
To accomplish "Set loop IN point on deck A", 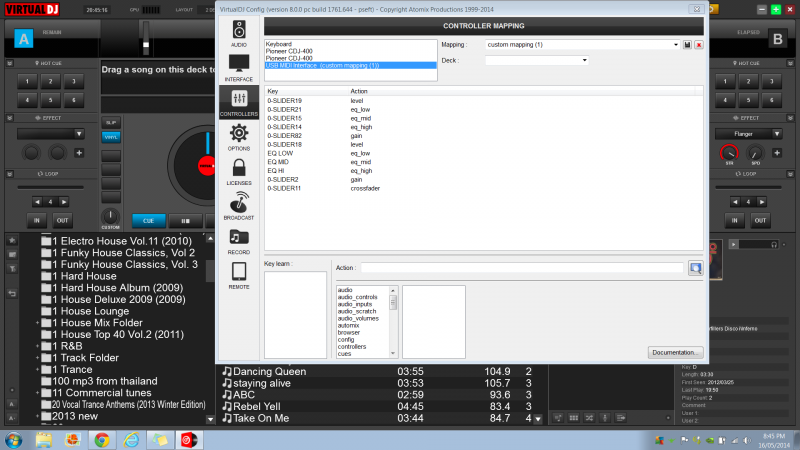I will click(x=37, y=220).
